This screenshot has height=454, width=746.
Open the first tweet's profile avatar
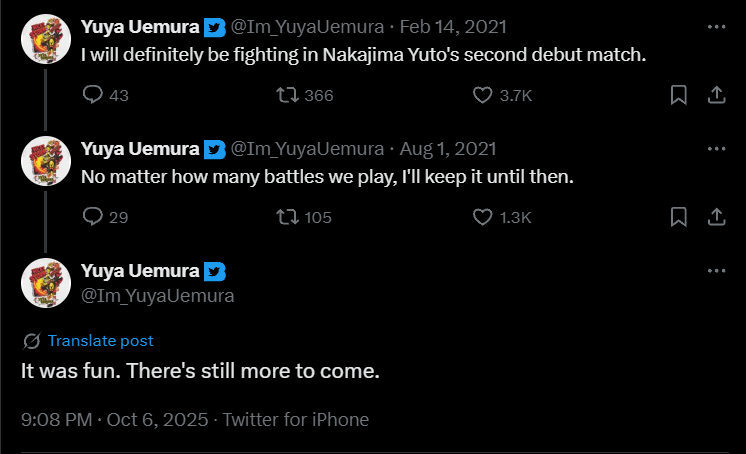point(45,40)
